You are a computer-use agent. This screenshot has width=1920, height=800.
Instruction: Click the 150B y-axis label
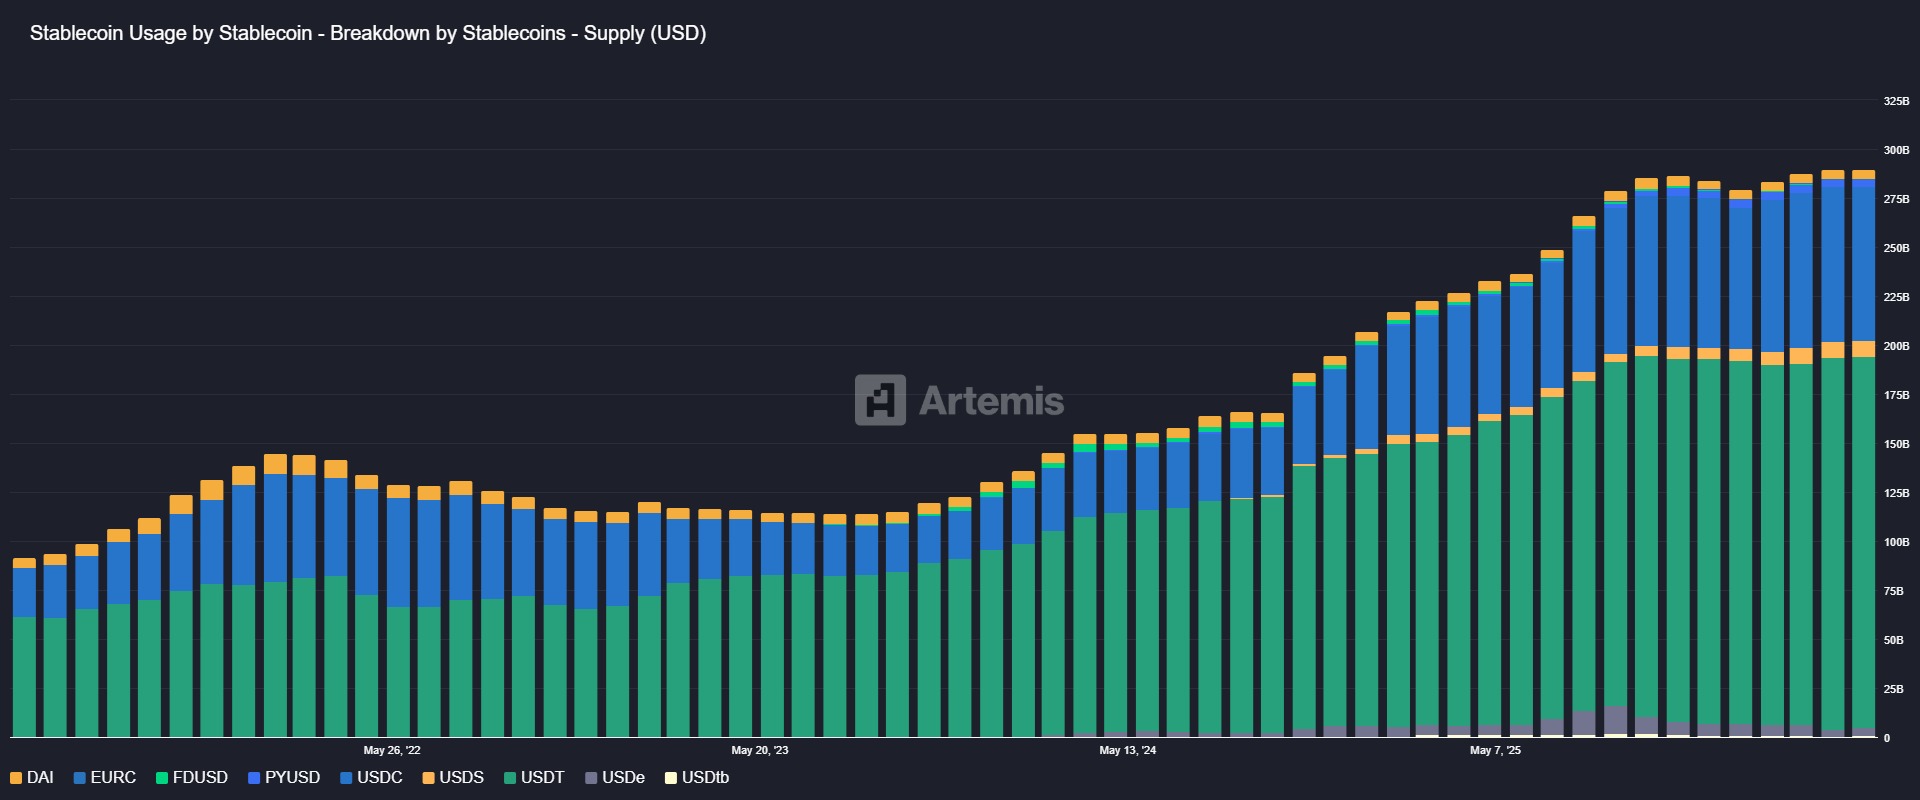tap(1896, 444)
